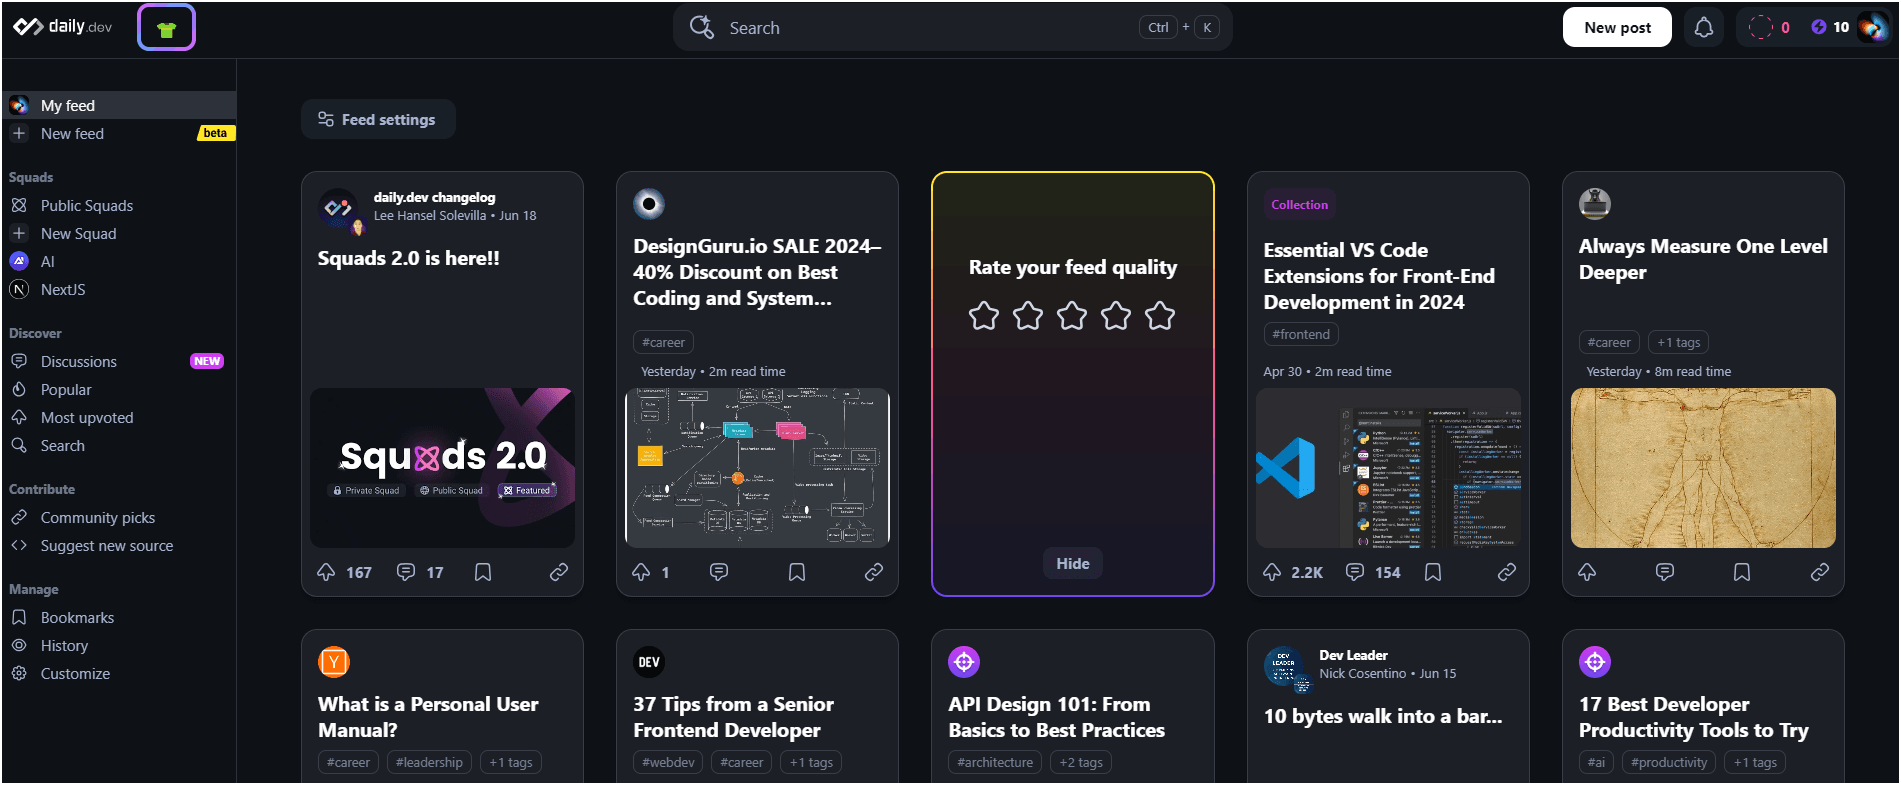Copy link of DesignGuru.io SALE post
Viewport: 1901px width, 785px height.
click(874, 572)
